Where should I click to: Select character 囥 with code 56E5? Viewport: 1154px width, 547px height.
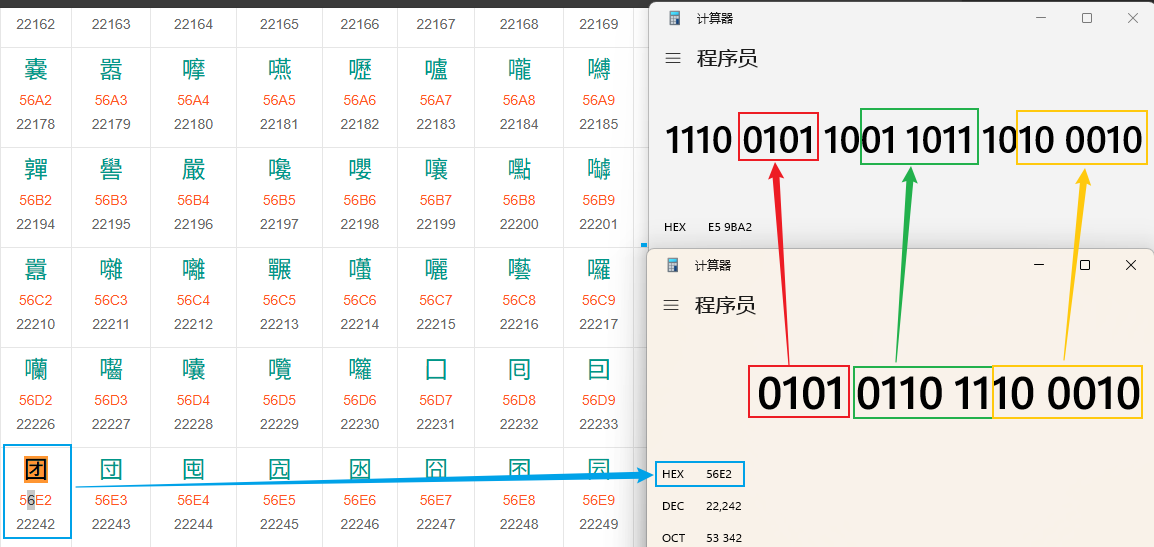[280, 469]
